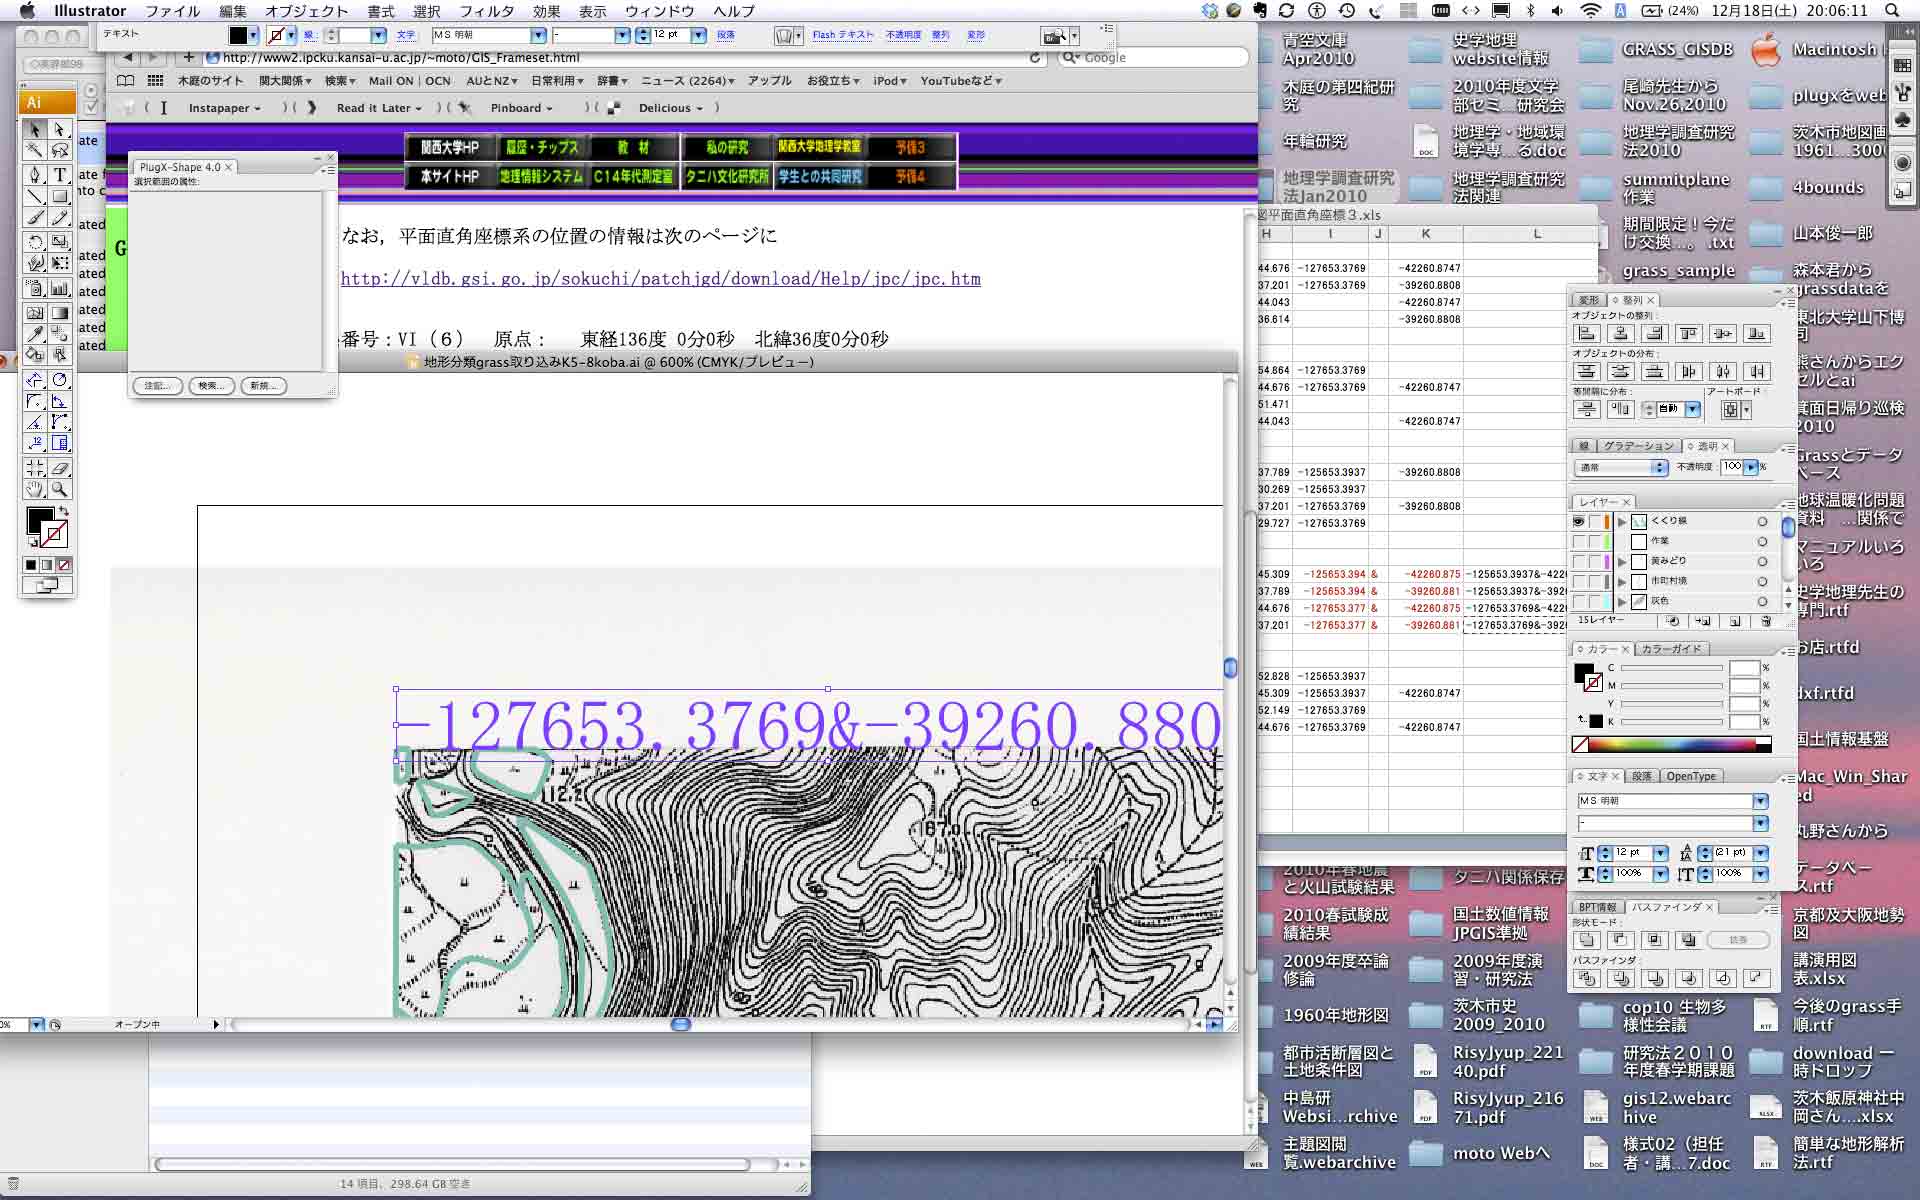Click vertical distribute top icon
This screenshot has height=1200, width=1920.
(1586, 371)
